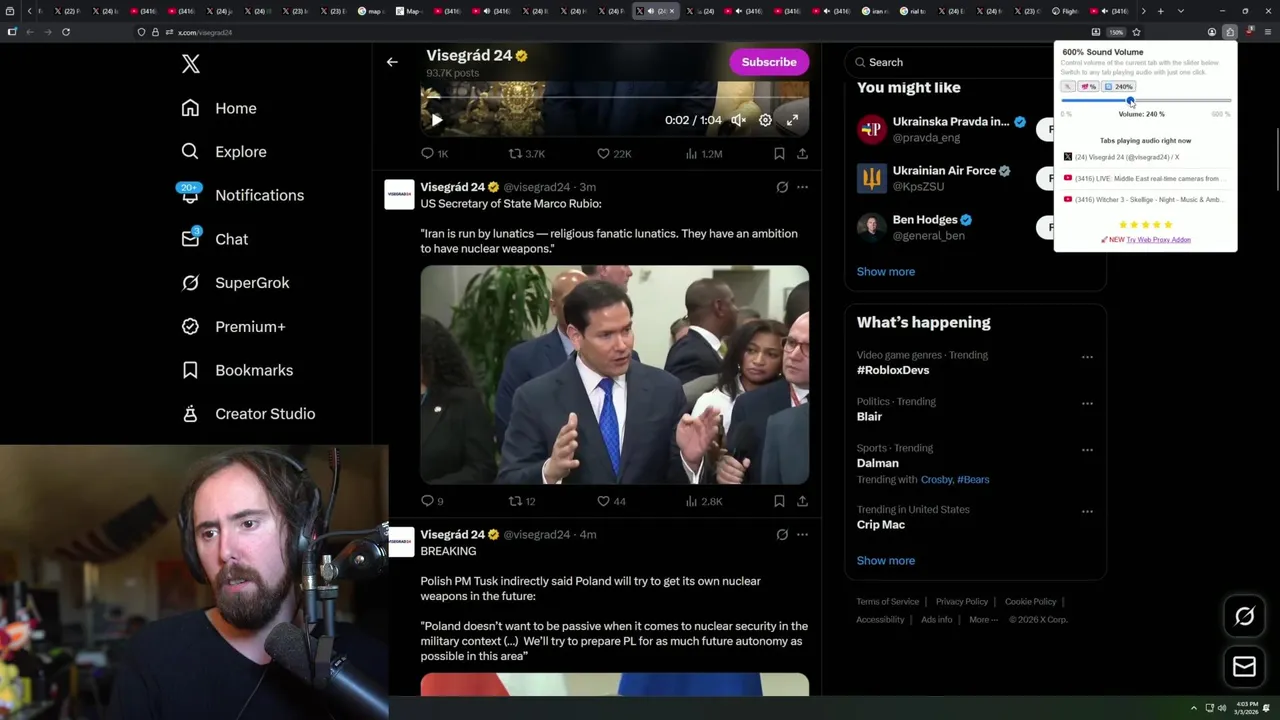Bookmark the Marco Rubio post
Image resolution: width=1280 pixels, height=720 pixels.
tap(779, 501)
